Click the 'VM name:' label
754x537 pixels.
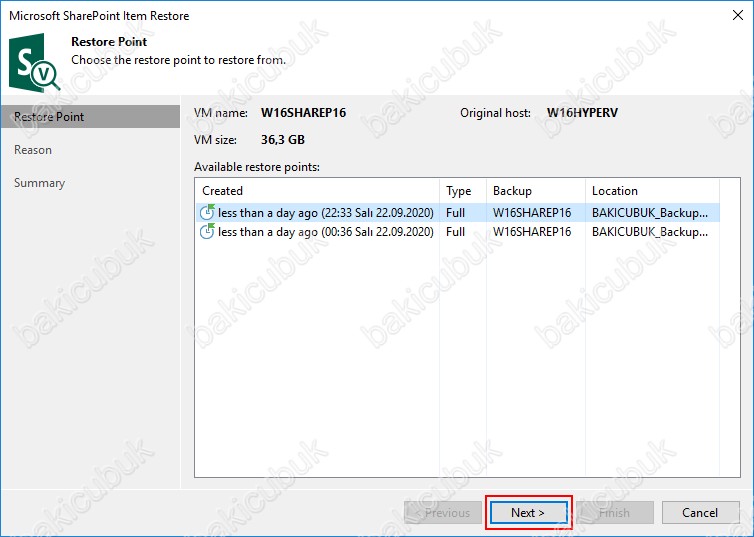tap(221, 113)
